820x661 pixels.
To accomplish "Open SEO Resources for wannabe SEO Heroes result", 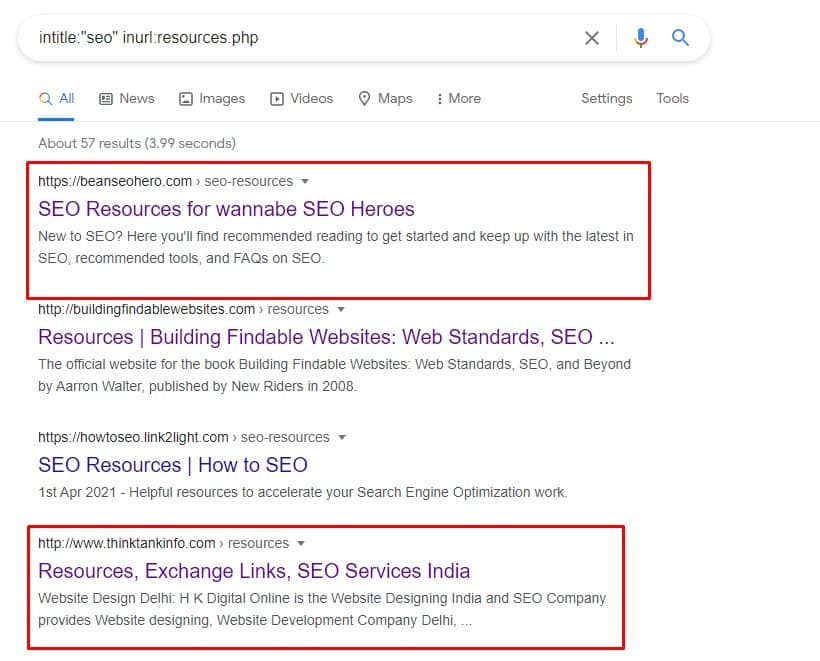I will (226, 209).
